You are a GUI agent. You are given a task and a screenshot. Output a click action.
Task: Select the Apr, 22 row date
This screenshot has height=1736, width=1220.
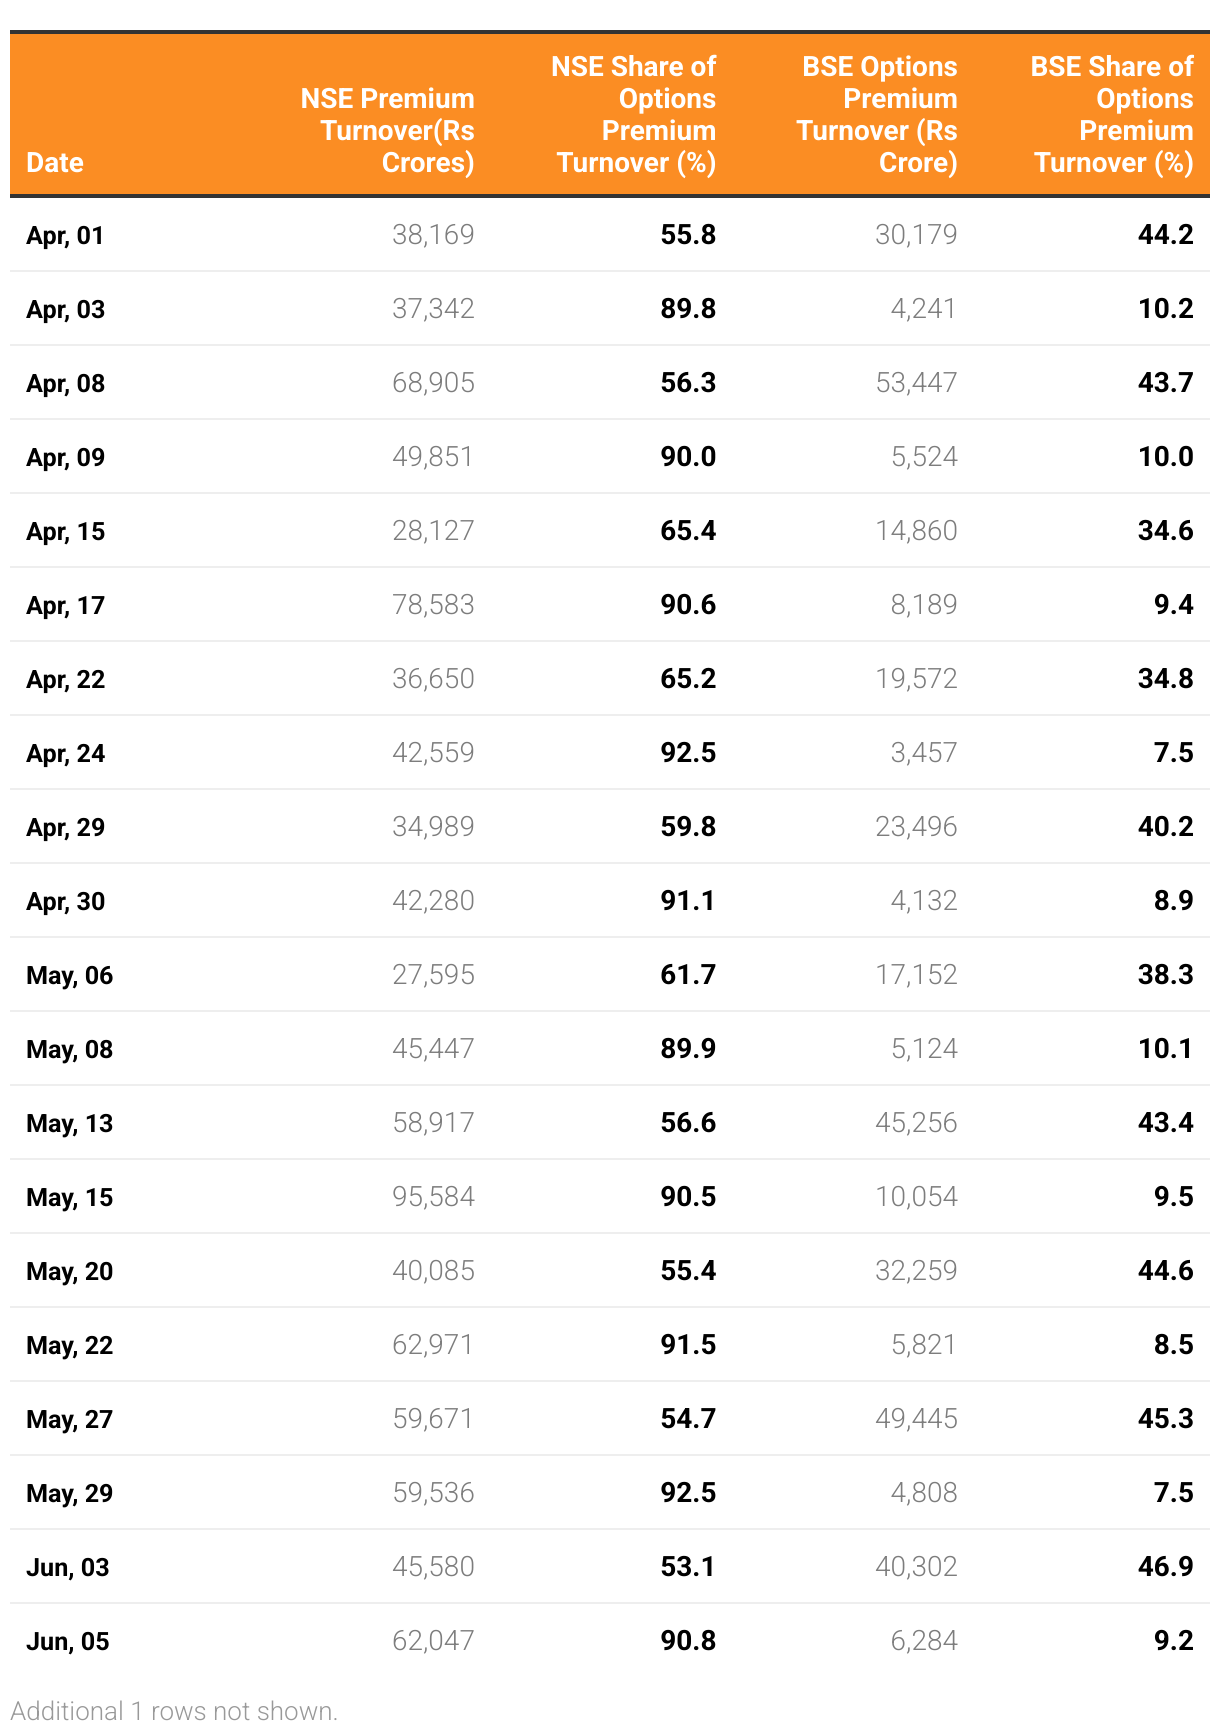point(65,679)
